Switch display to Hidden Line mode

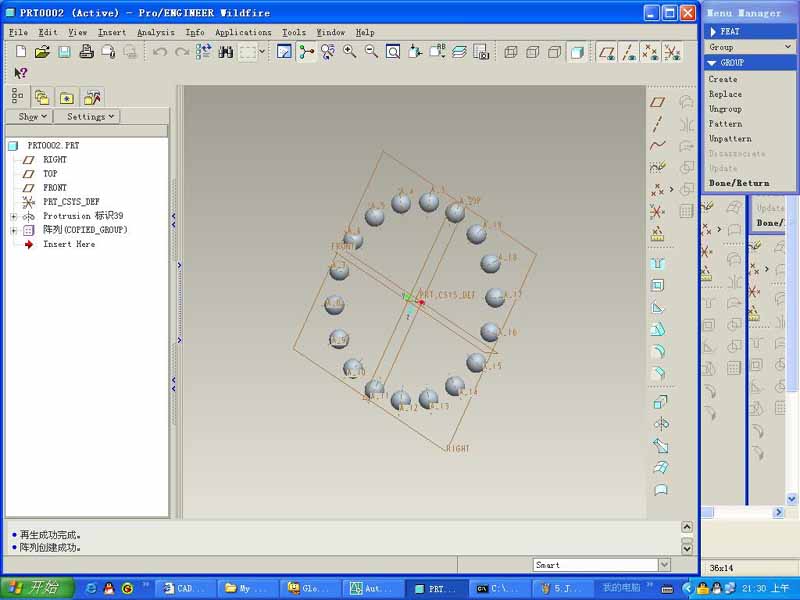[533, 52]
